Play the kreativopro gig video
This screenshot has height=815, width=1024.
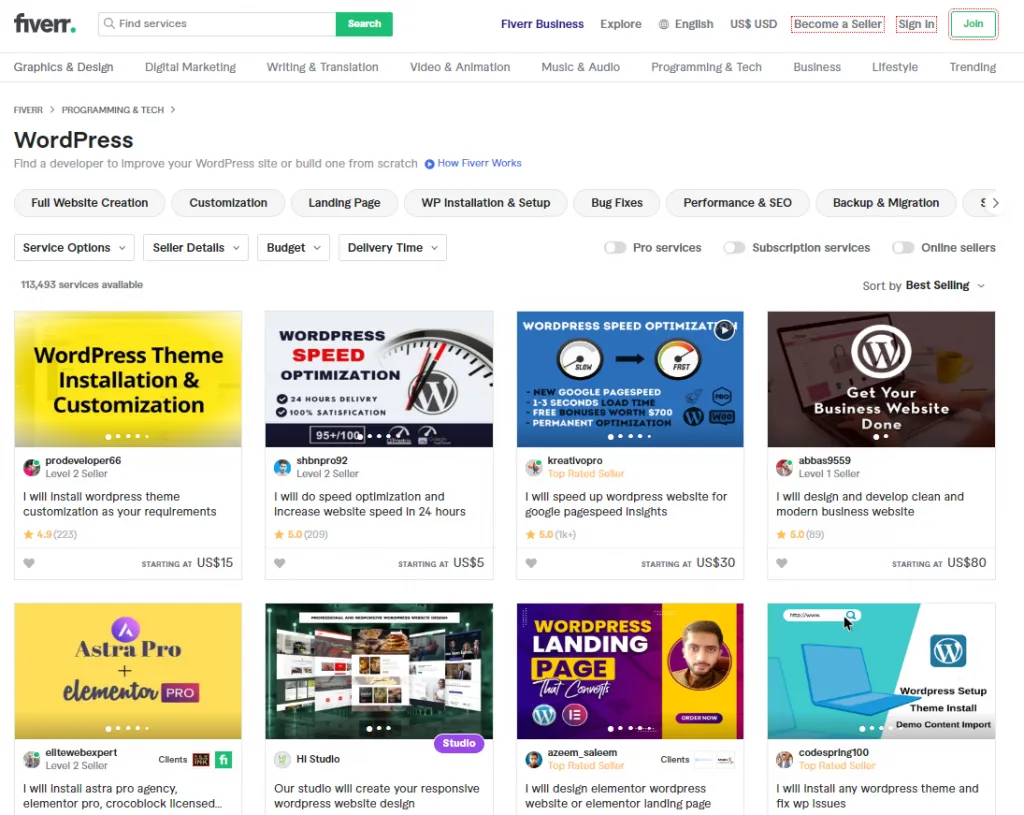coord(724,330)
